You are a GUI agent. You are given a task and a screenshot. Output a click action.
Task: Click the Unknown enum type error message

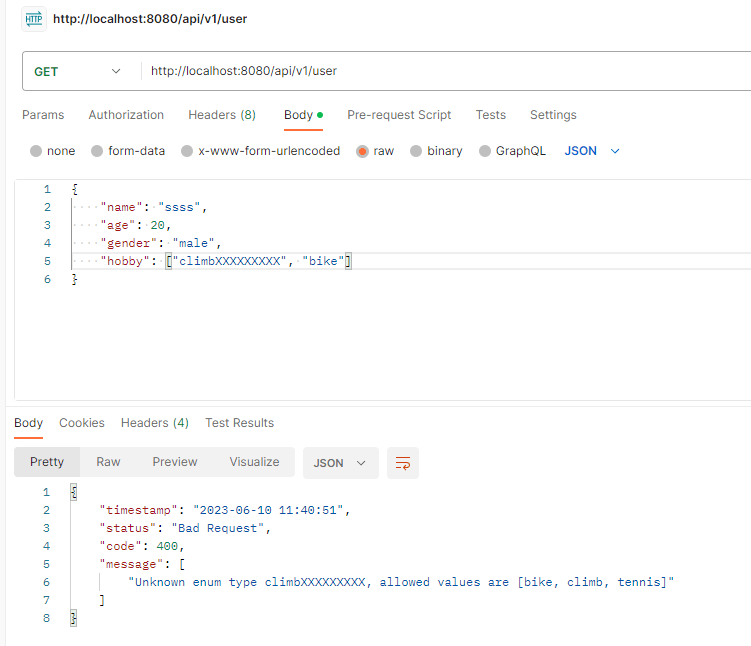coord(401,582)
